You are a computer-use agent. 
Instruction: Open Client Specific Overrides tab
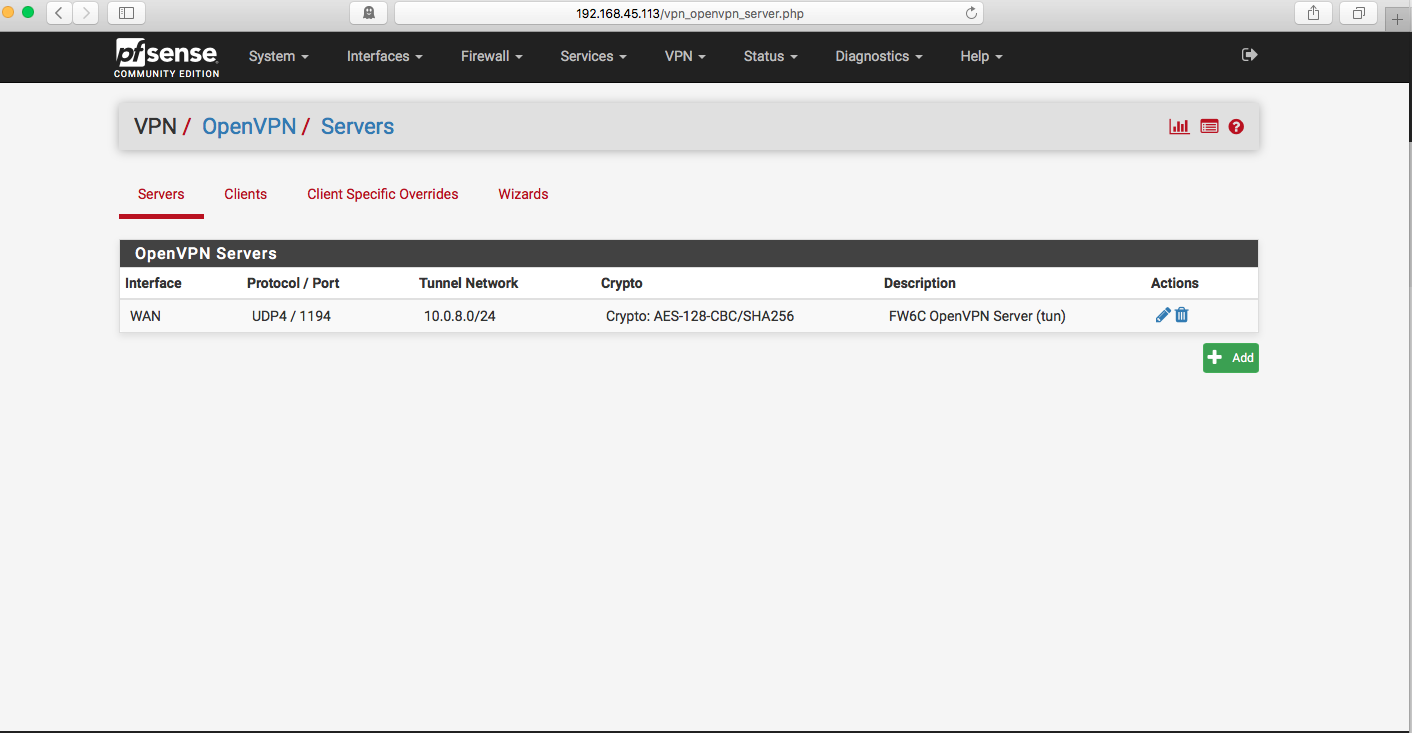pyautogui.click(x=383, y=194)
